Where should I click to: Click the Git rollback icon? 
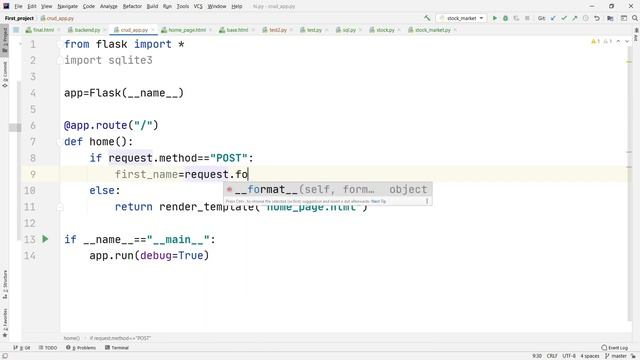(x=597, y=18)
